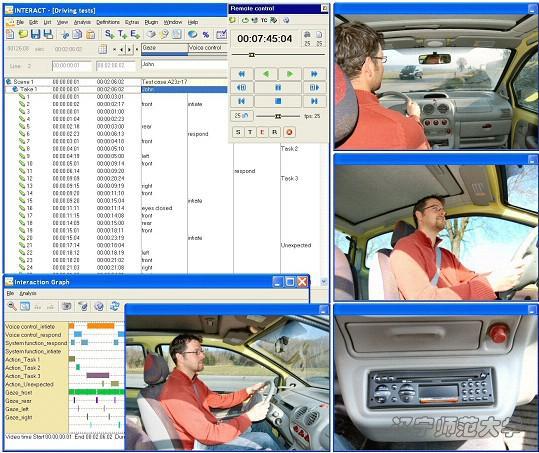Viewport: 539px width, 453px height.
Task: Toggle the R button in Remote control
Action: (274, 132)
